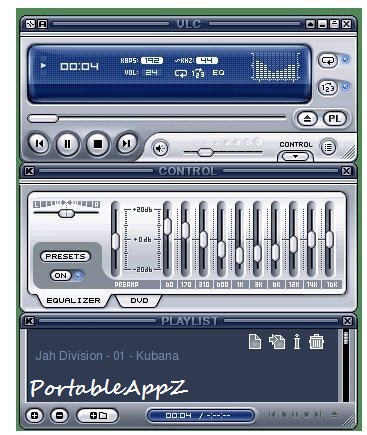Screen dimensions: 367x435
Task: Click the top-left VLC titlebar menu icon
Action: pos(30,24)
